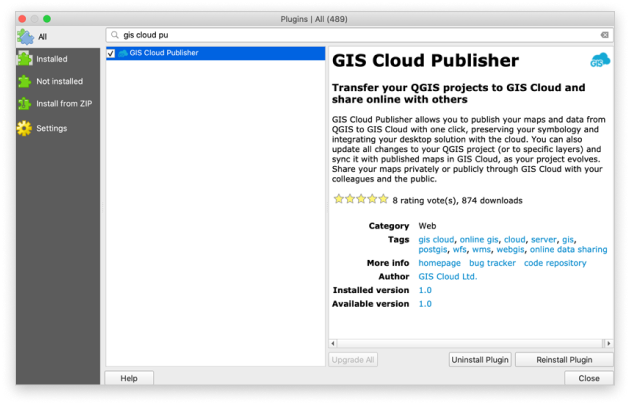Open the plugin homepage link
Image resolution: width=630 pixels, height=405 pixels.
(x=440, y=263)
